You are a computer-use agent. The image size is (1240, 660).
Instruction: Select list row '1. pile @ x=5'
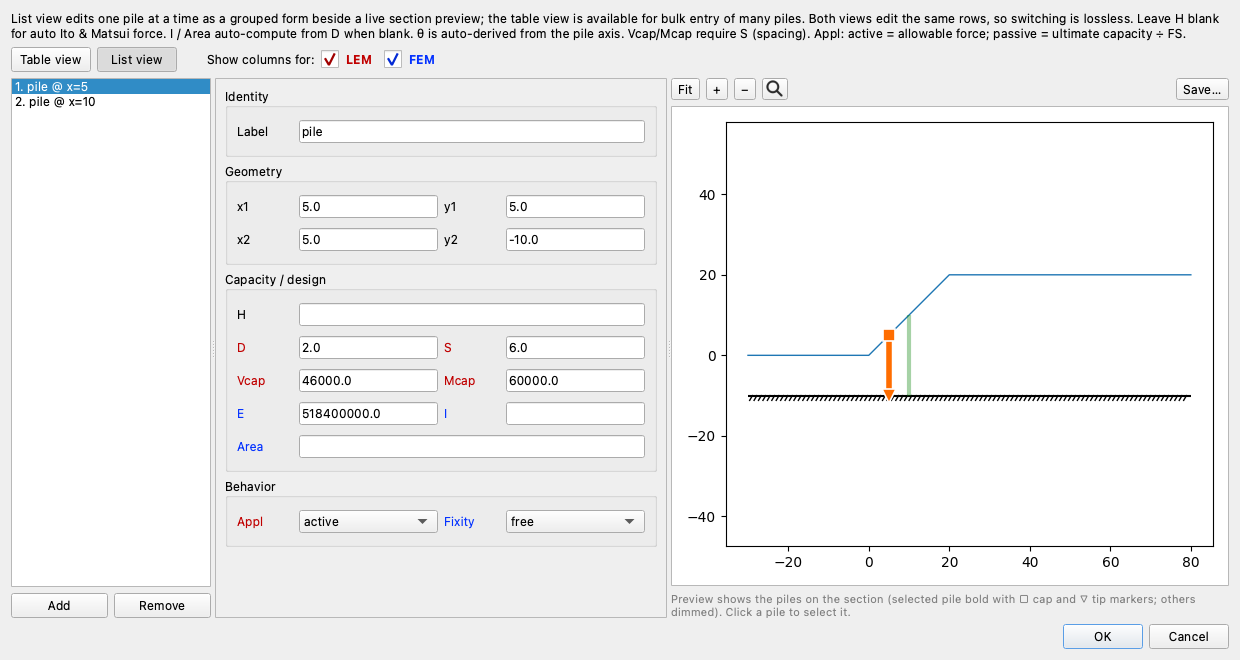point(111,87)
